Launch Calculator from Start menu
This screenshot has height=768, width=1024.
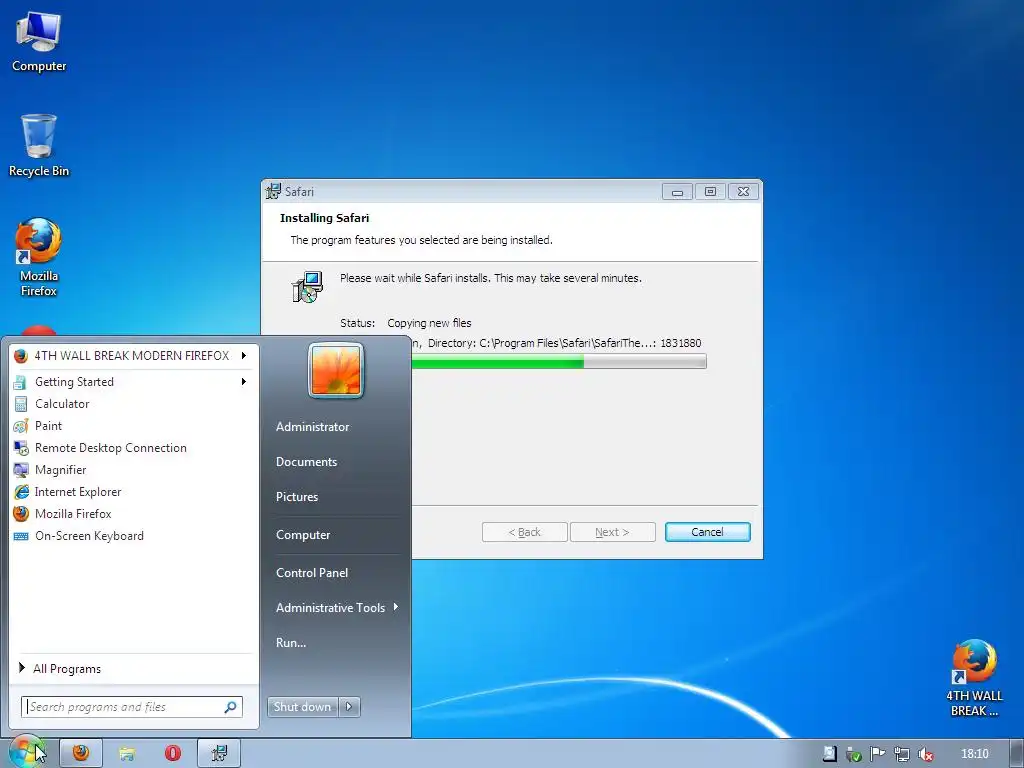click(62, 404)
